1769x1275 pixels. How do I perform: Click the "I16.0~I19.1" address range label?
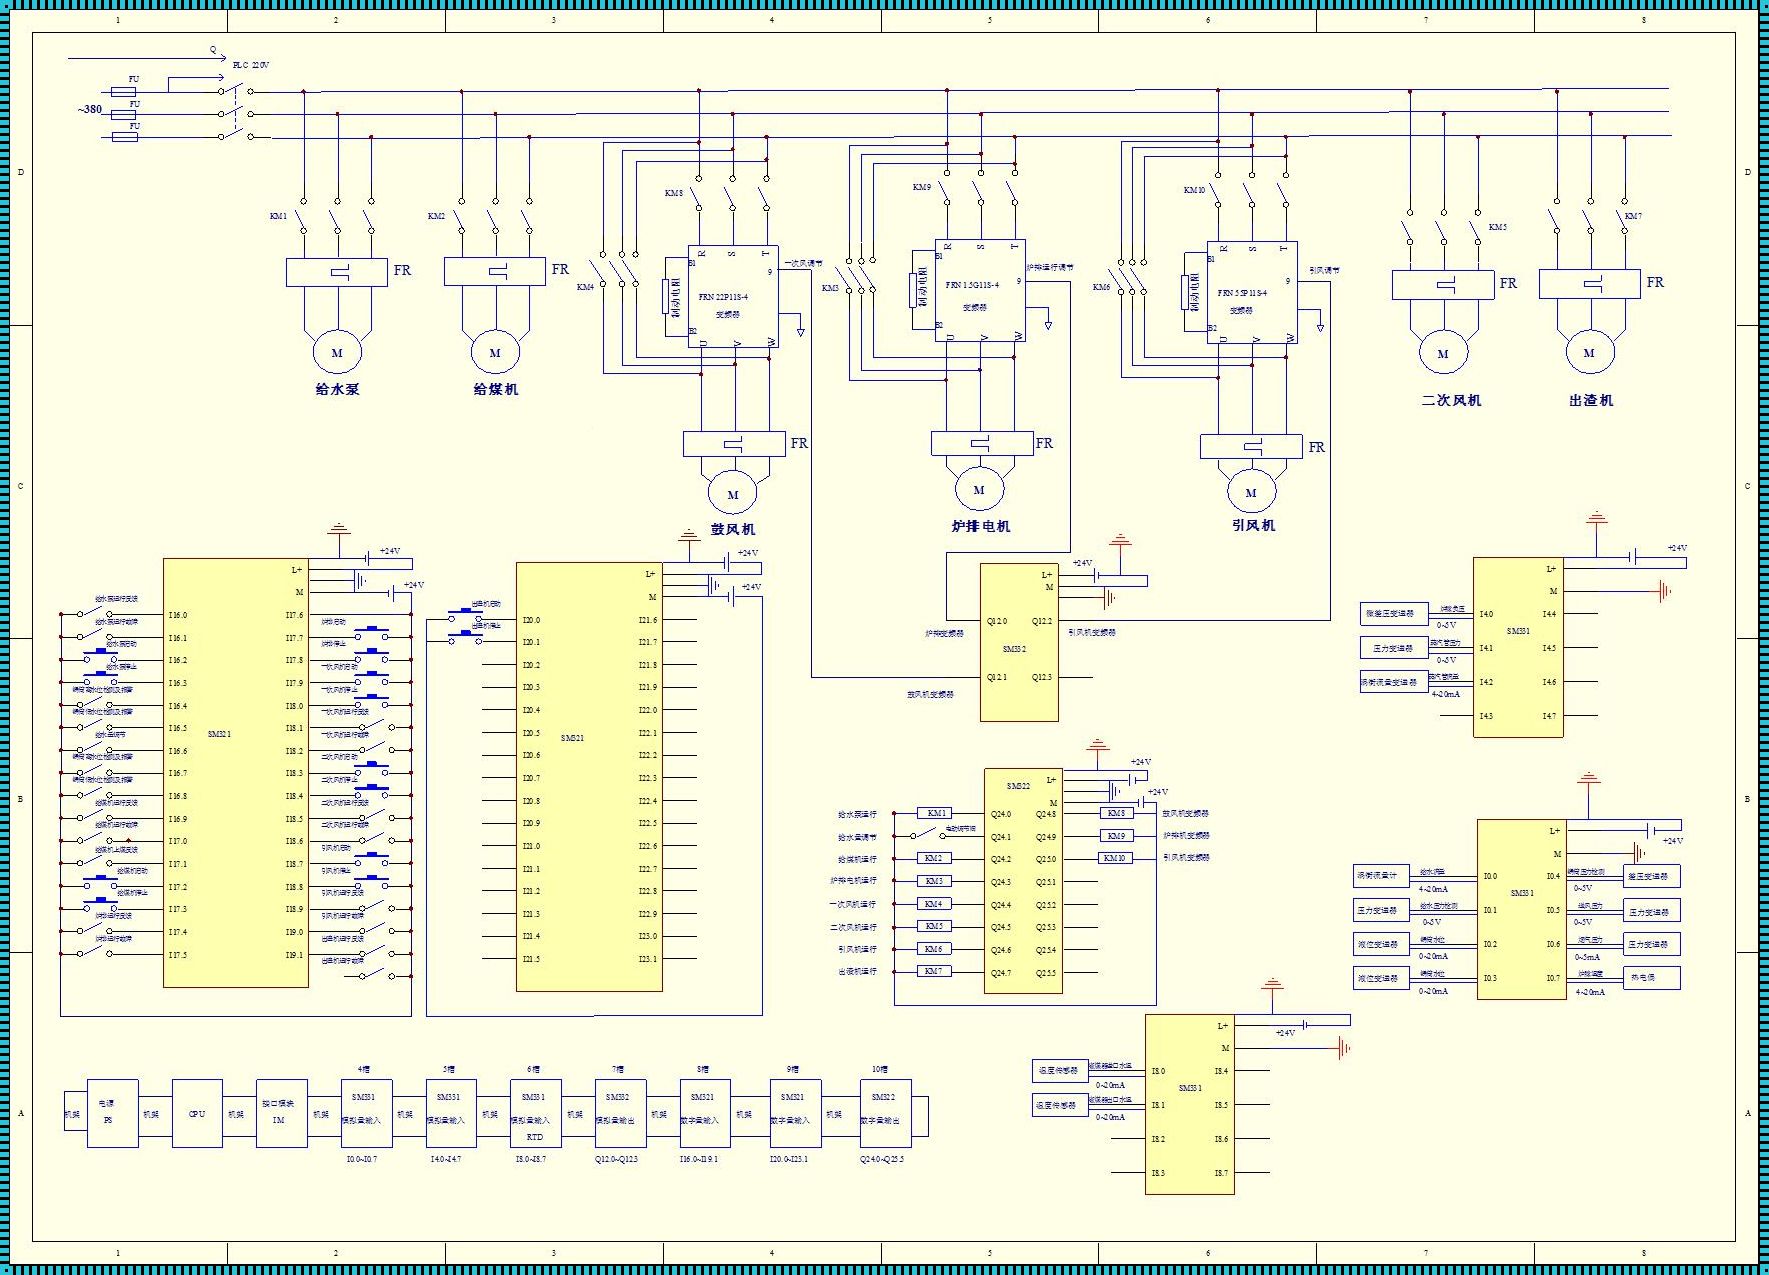tap(699, 1159)
